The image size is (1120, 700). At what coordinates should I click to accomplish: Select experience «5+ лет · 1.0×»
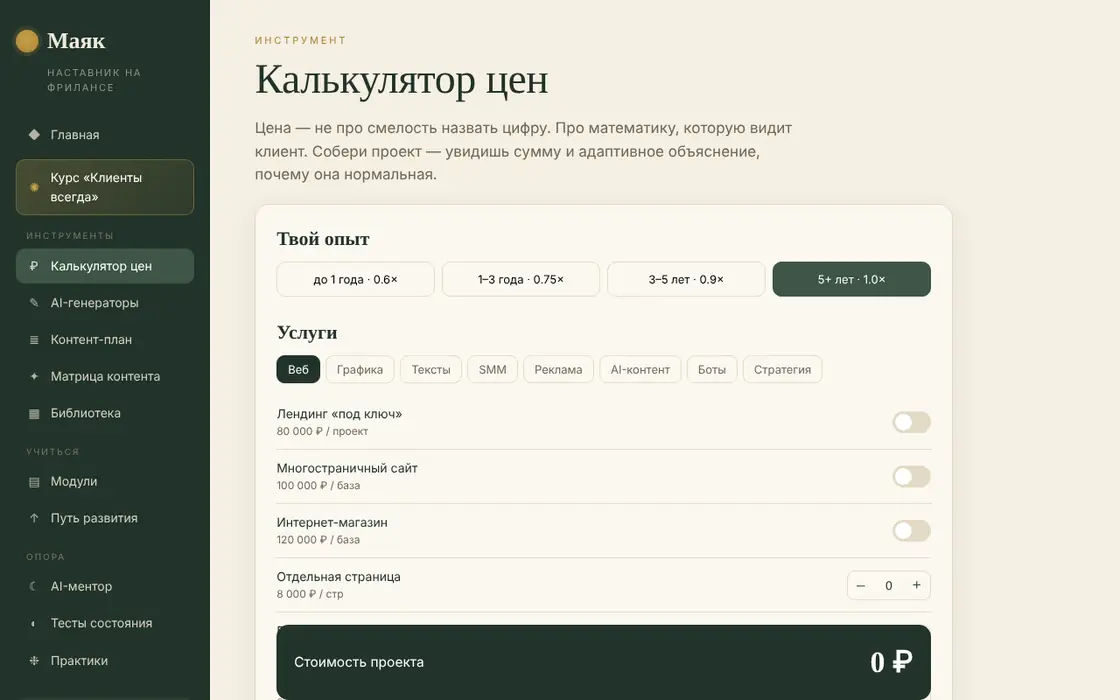point(851,279)
